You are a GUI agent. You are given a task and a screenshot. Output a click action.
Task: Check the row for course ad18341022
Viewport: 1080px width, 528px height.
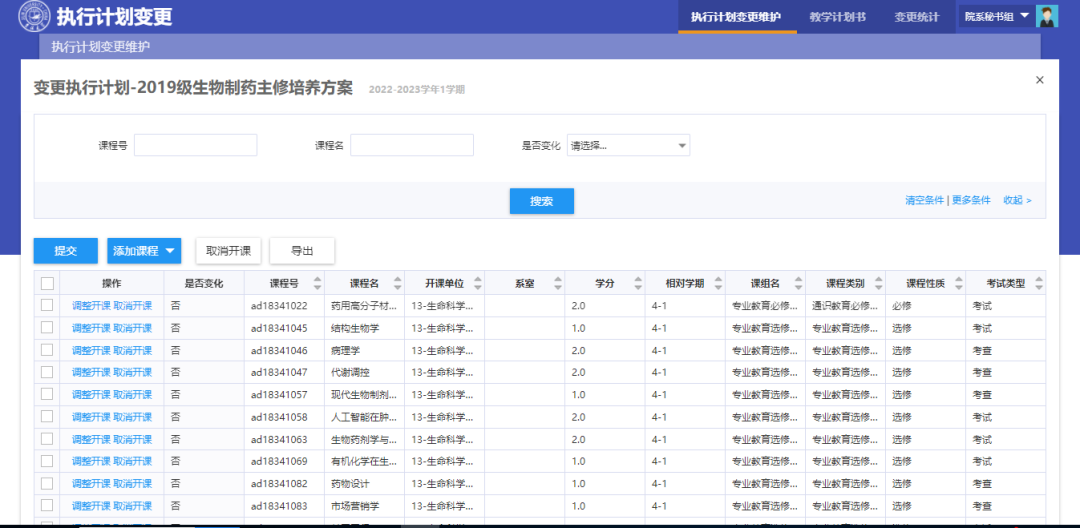pyautogui.click(x=47, y=306)
